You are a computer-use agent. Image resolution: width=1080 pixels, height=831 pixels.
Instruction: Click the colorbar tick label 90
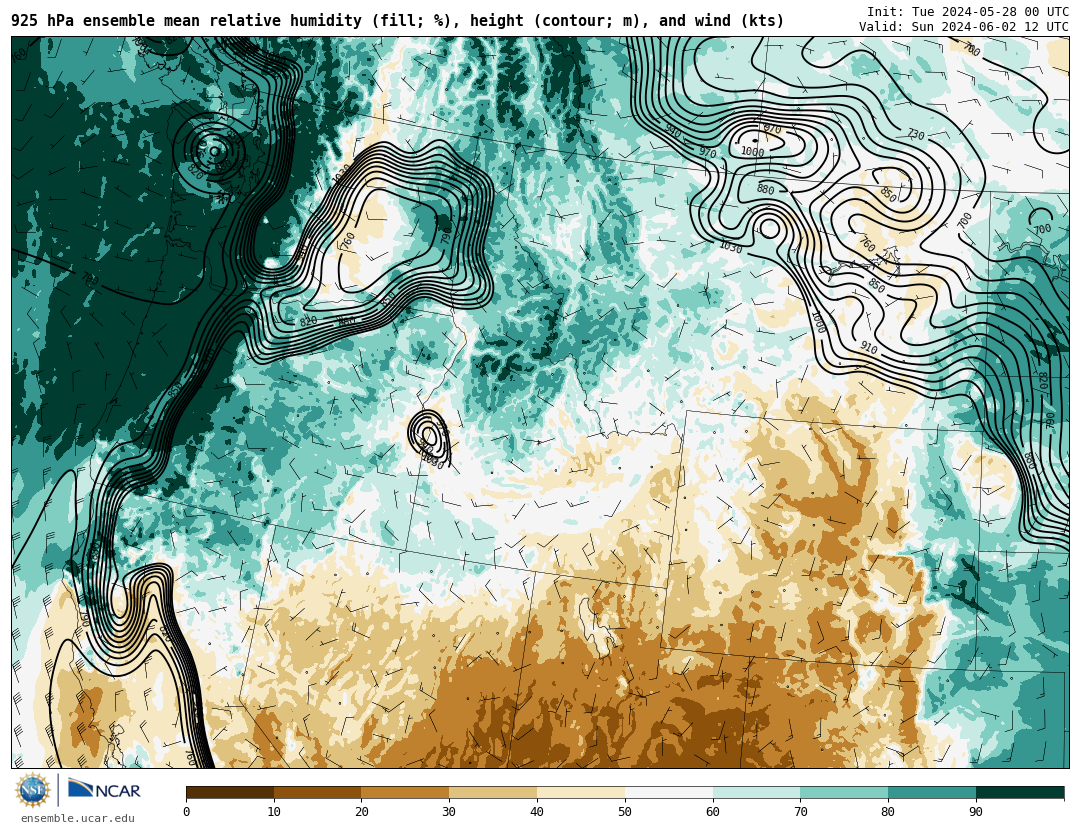[976, 812]
